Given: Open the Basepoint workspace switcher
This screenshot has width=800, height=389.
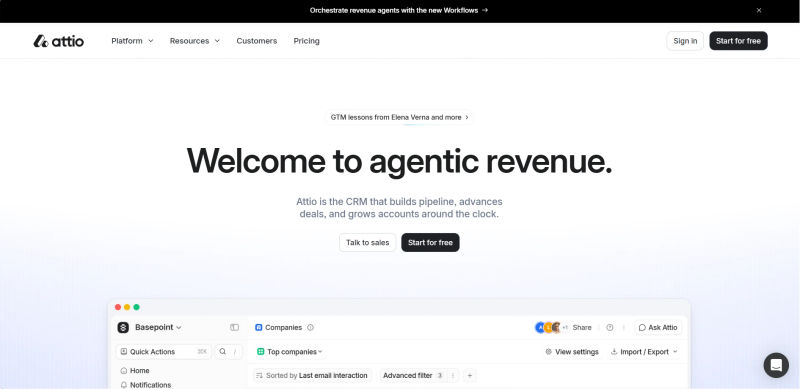Looking at the screenshot, I should [x=158, y=327].
